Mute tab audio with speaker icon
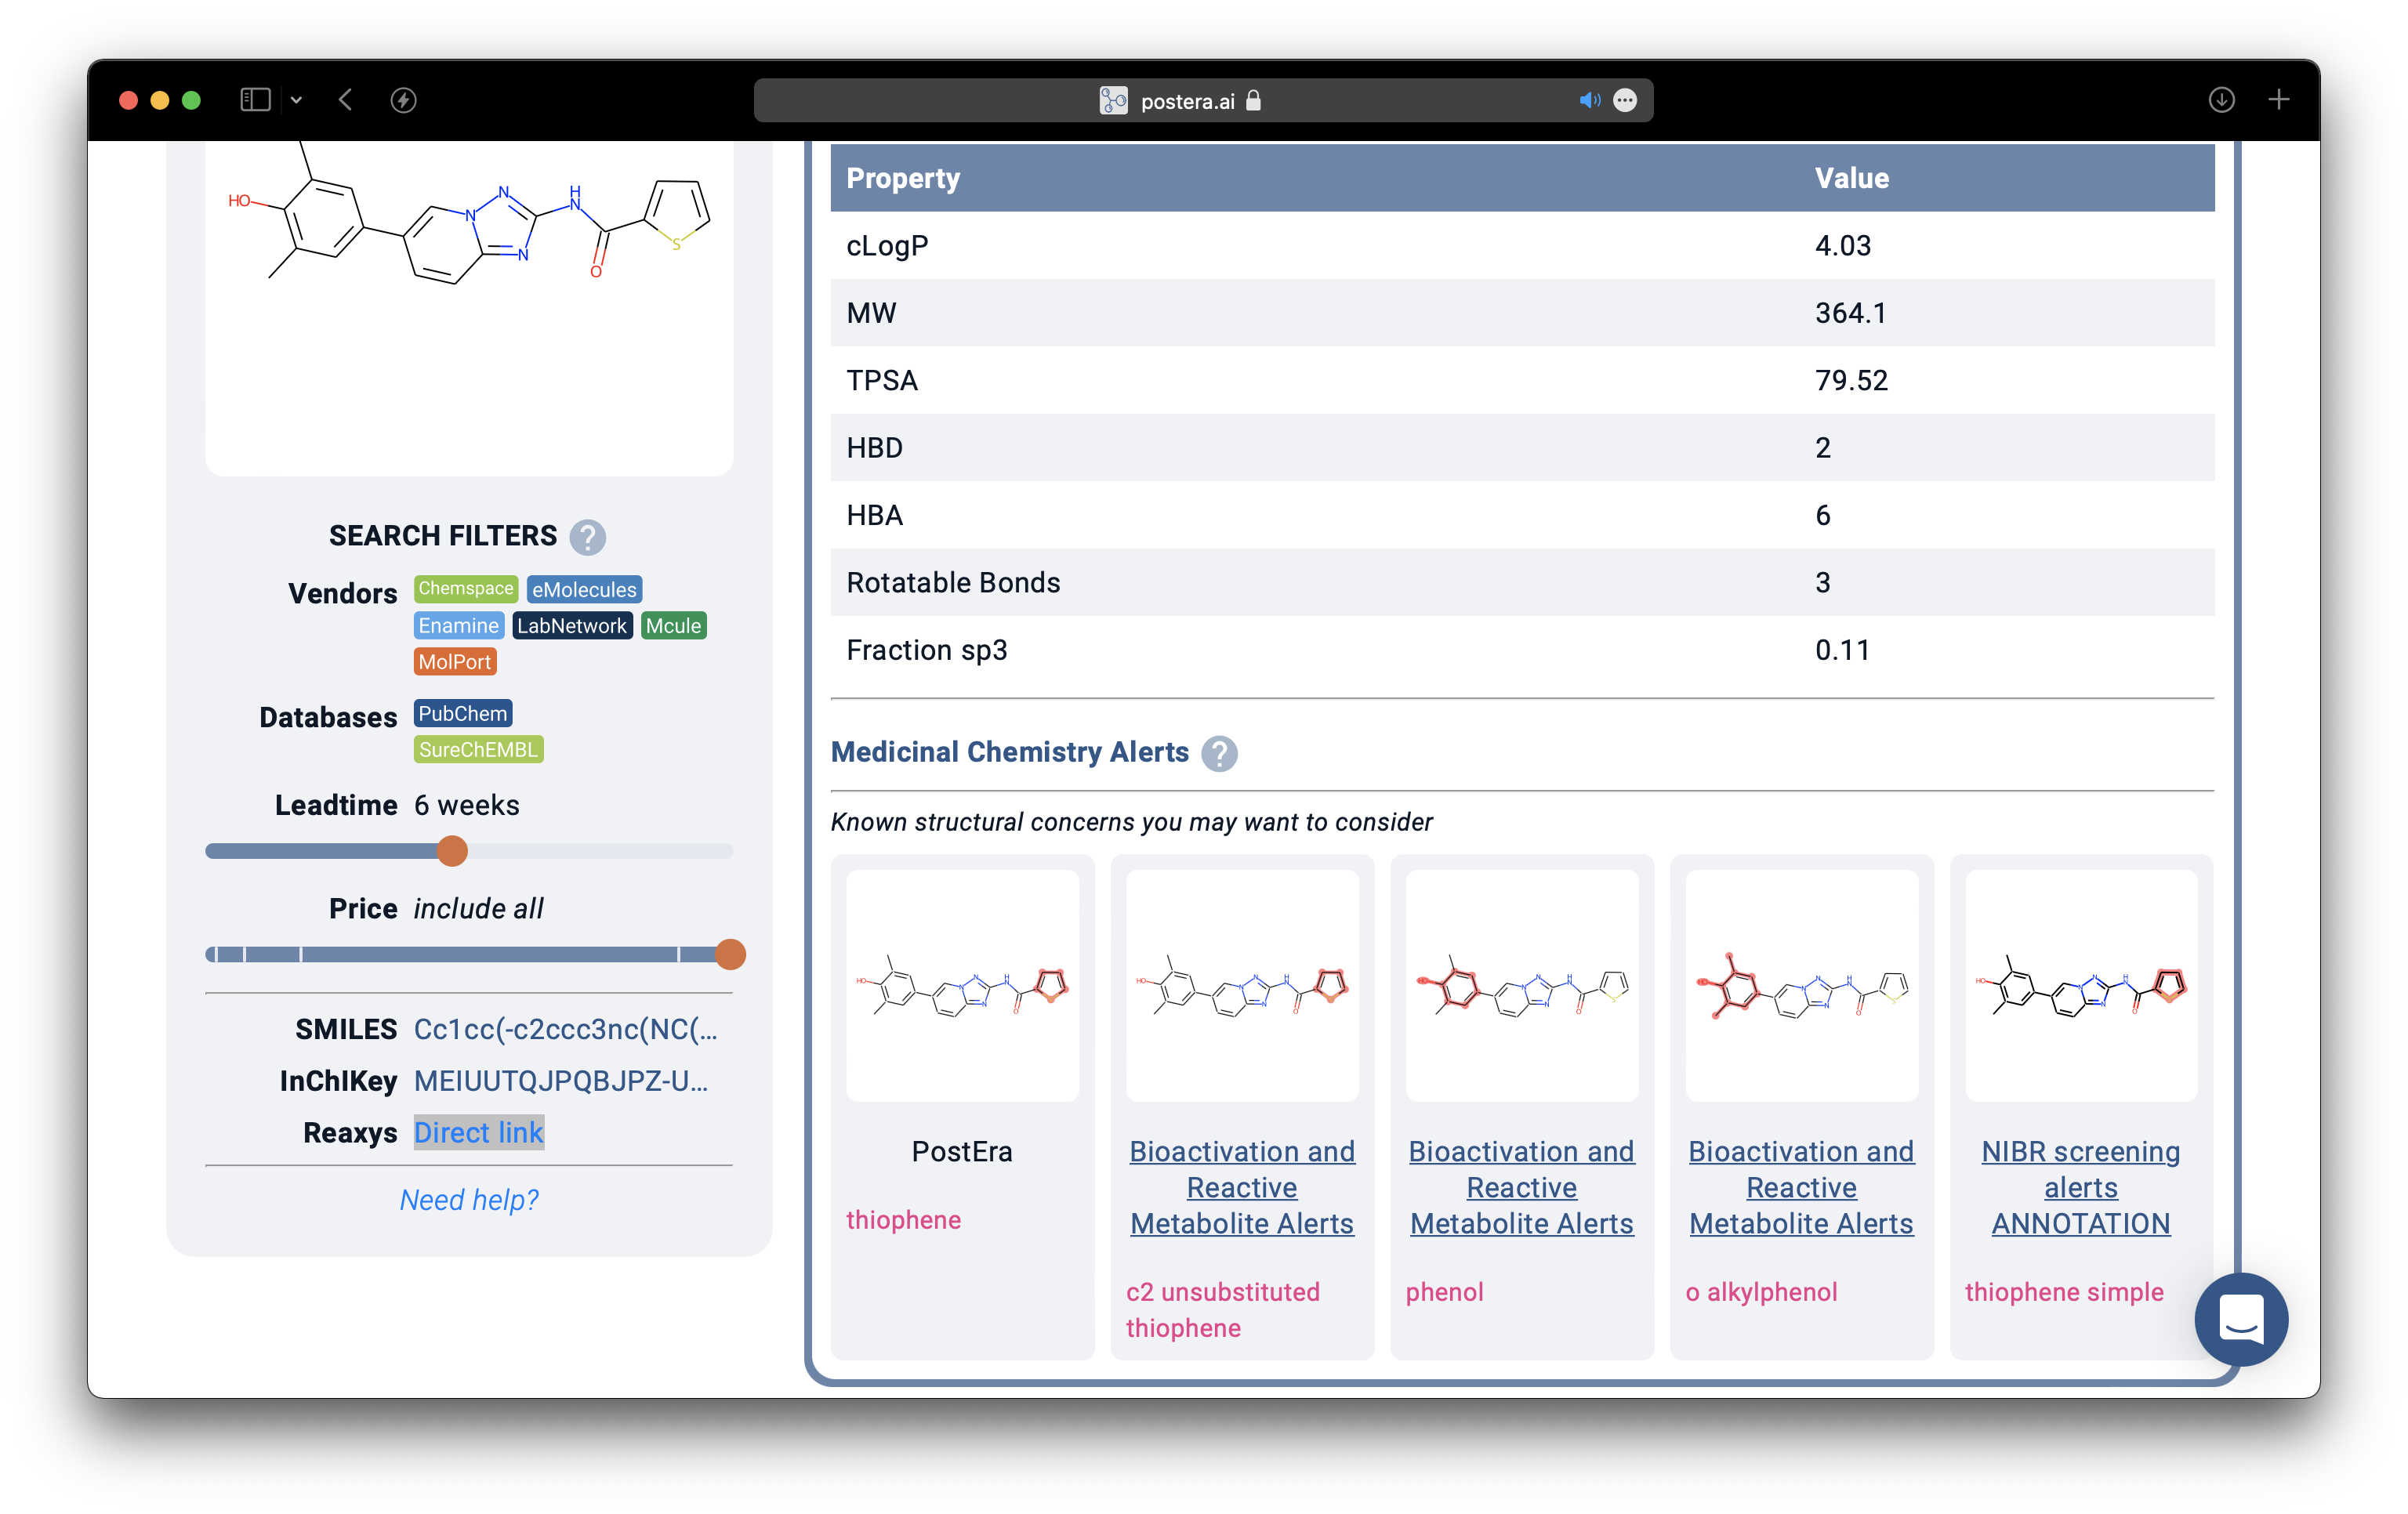Viewport: 2408px width, 1514px height. (1588, 100)
